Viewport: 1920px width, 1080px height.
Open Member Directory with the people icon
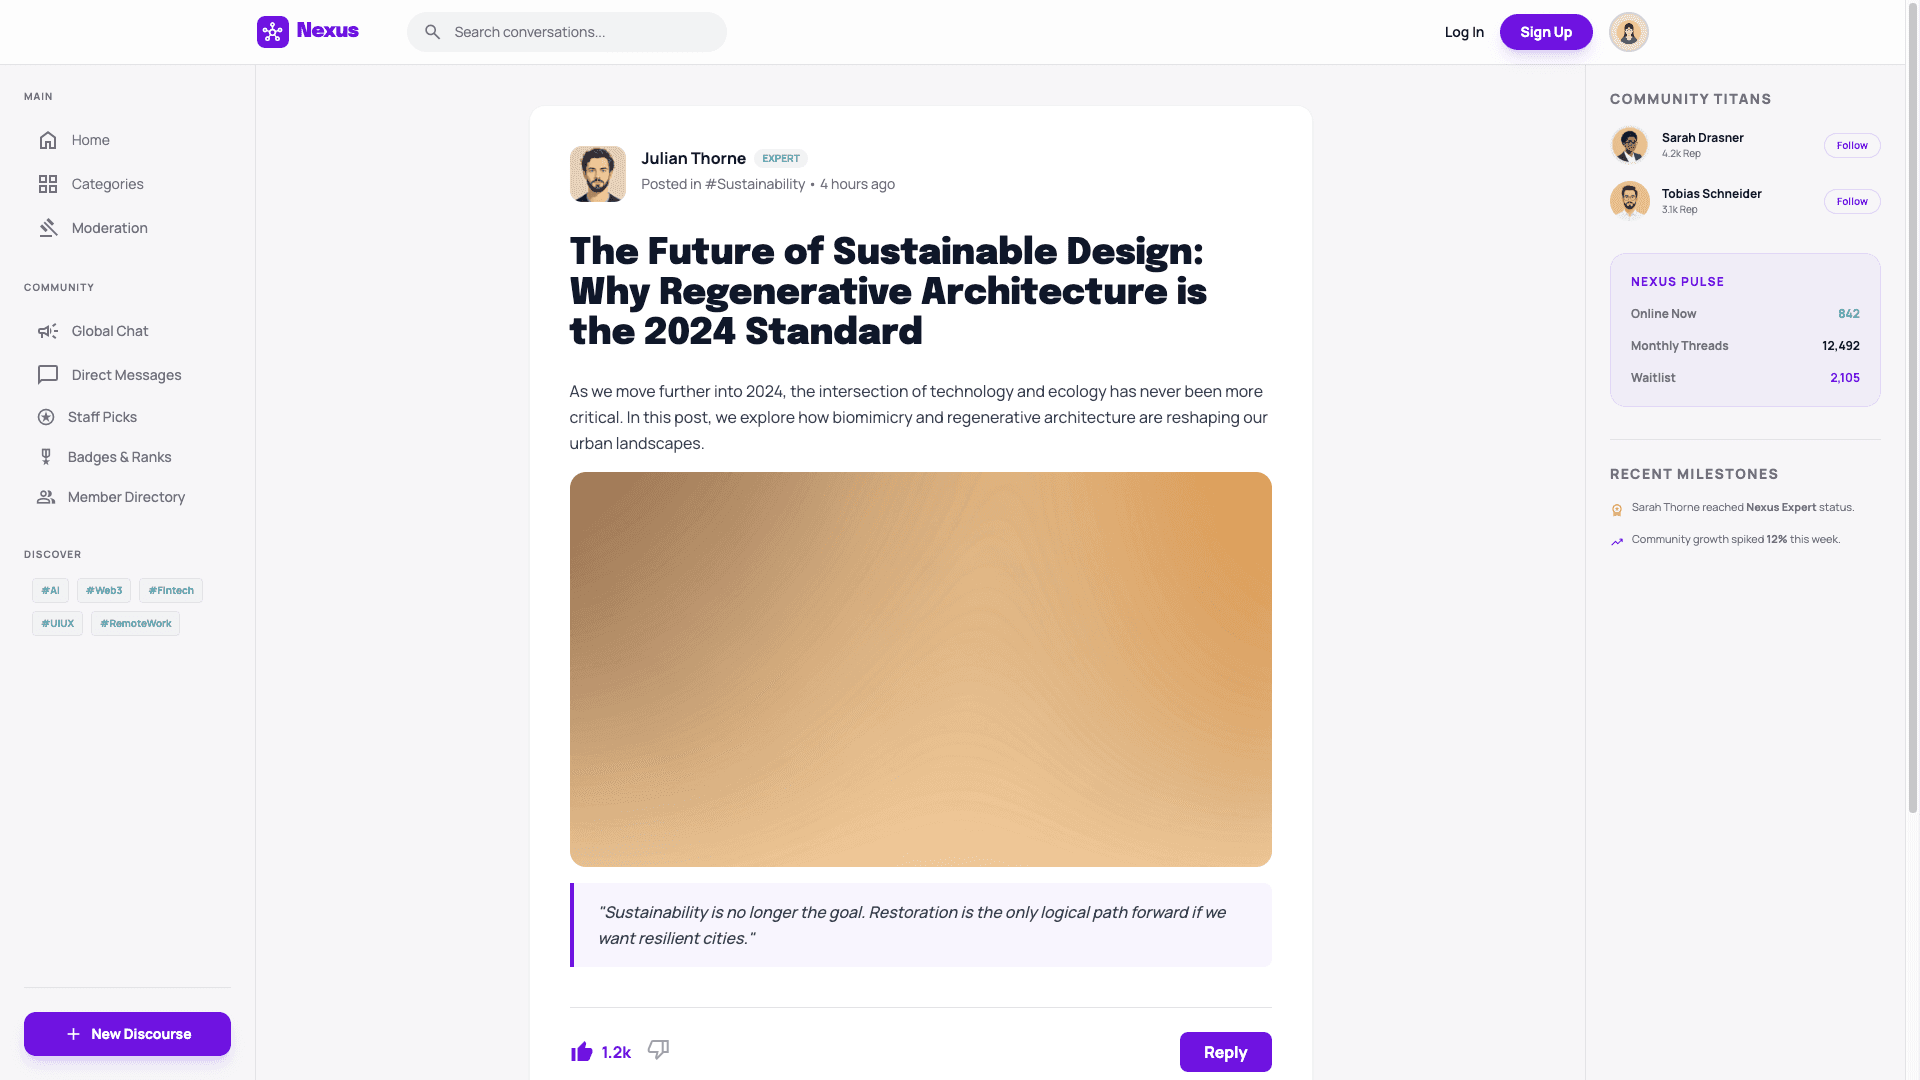point(47,497)
